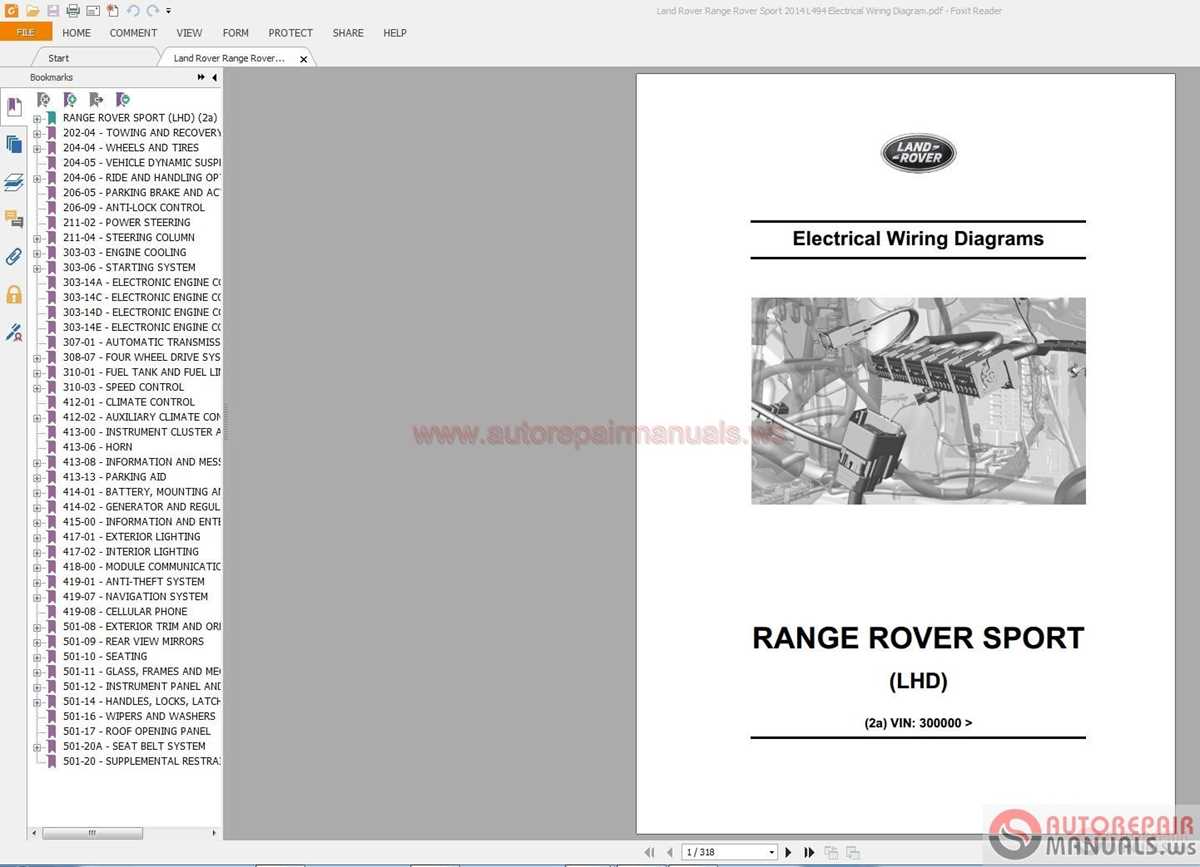Expand the 202-04 Towing and Recovery bookmark
The width and height of the screenshot is (1200, 867).
click(37, 133)
